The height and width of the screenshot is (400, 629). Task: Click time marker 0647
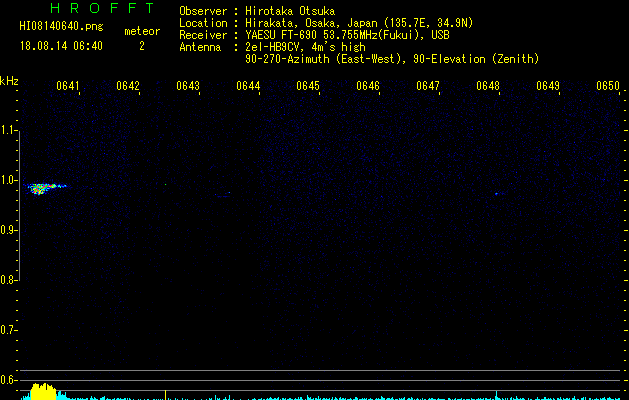point(428,86)
